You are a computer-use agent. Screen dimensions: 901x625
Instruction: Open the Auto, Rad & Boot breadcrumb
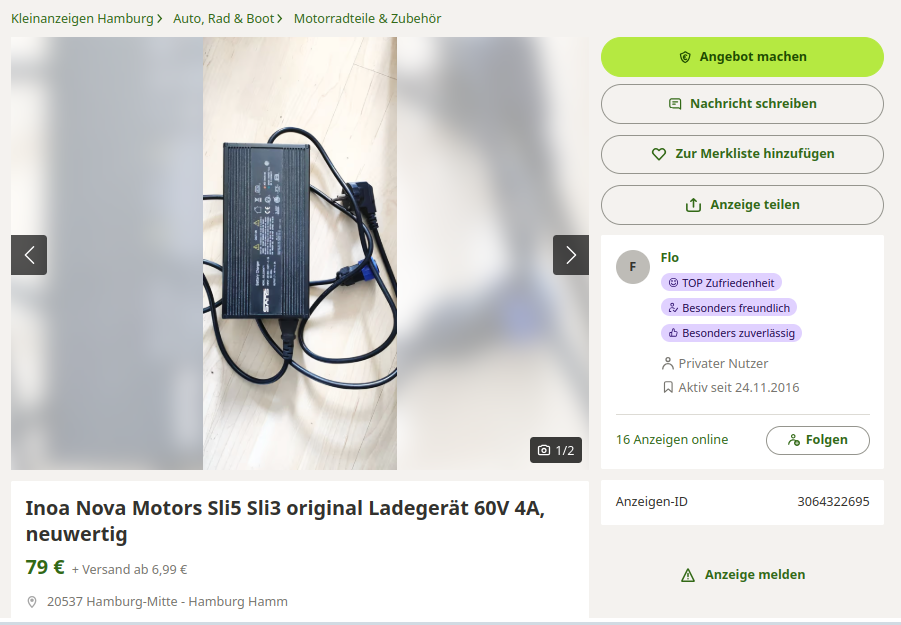click(224, 18)
